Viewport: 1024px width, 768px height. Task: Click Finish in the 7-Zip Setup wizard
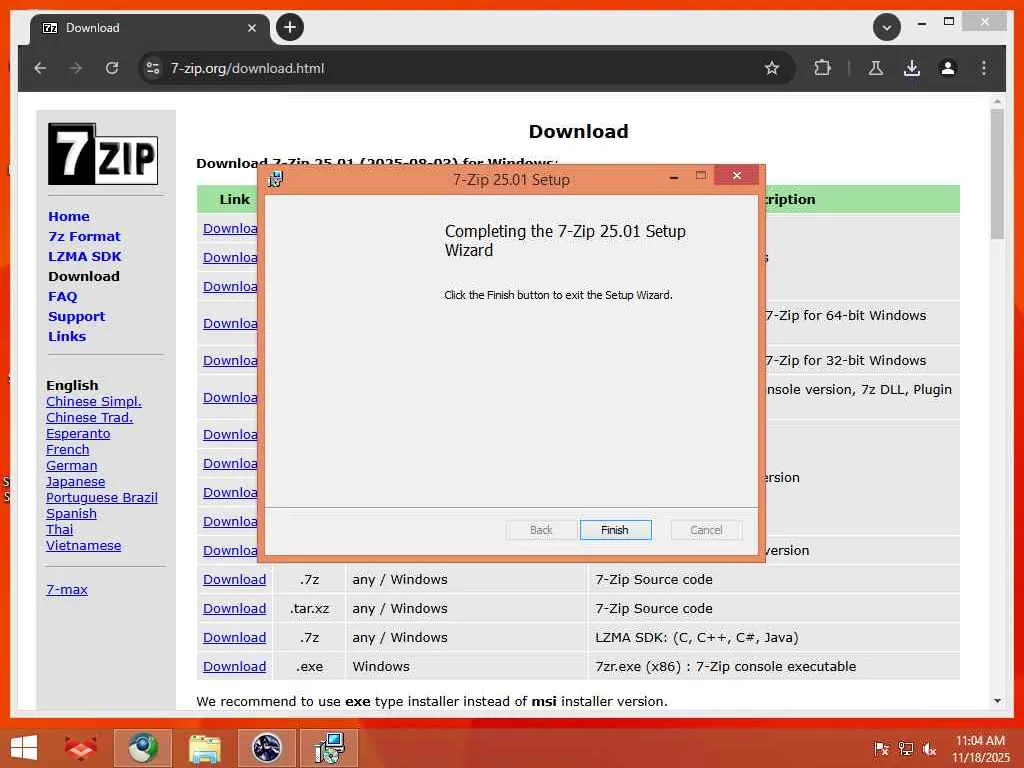coord(615,530)
